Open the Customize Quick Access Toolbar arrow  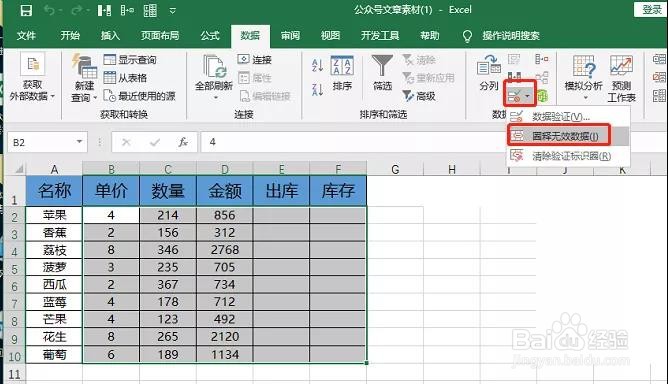(x=173, y=11)
